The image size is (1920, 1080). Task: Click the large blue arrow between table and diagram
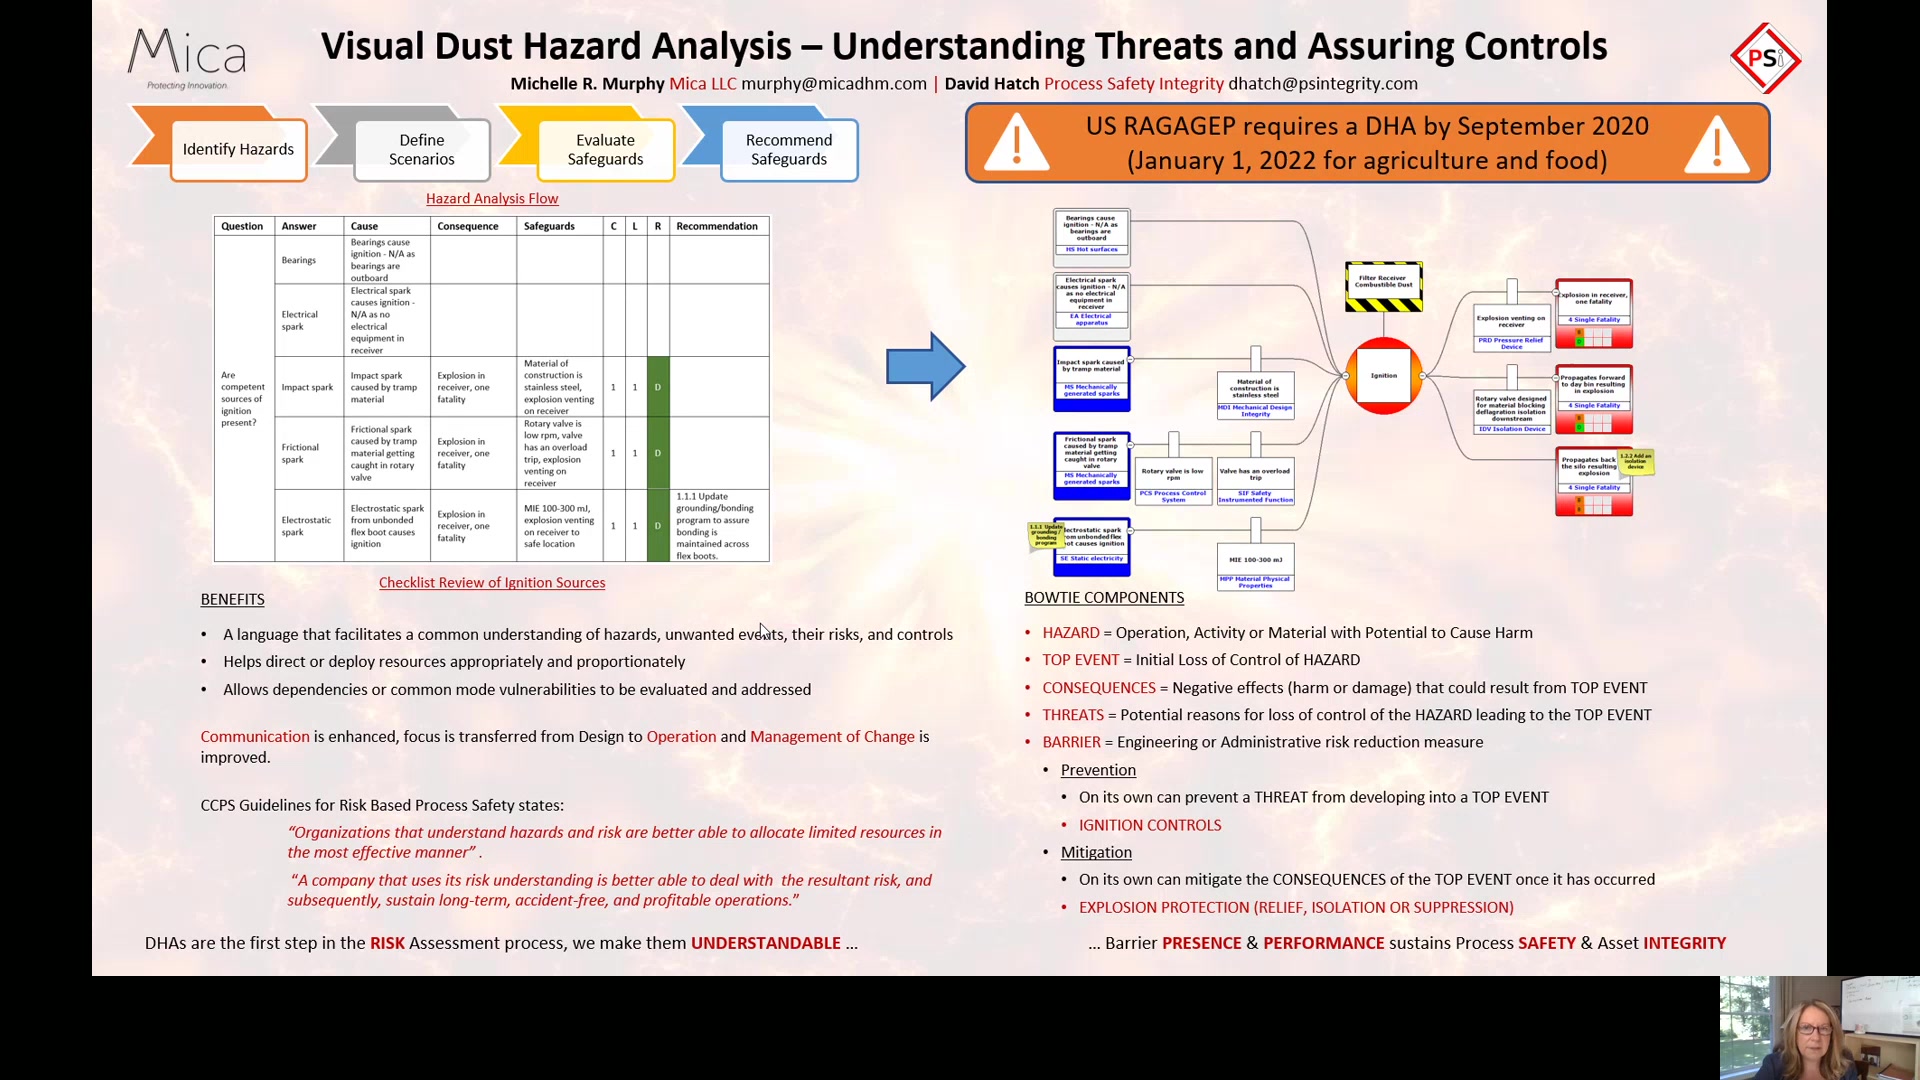pyautogui.click(x=925, y=366)
